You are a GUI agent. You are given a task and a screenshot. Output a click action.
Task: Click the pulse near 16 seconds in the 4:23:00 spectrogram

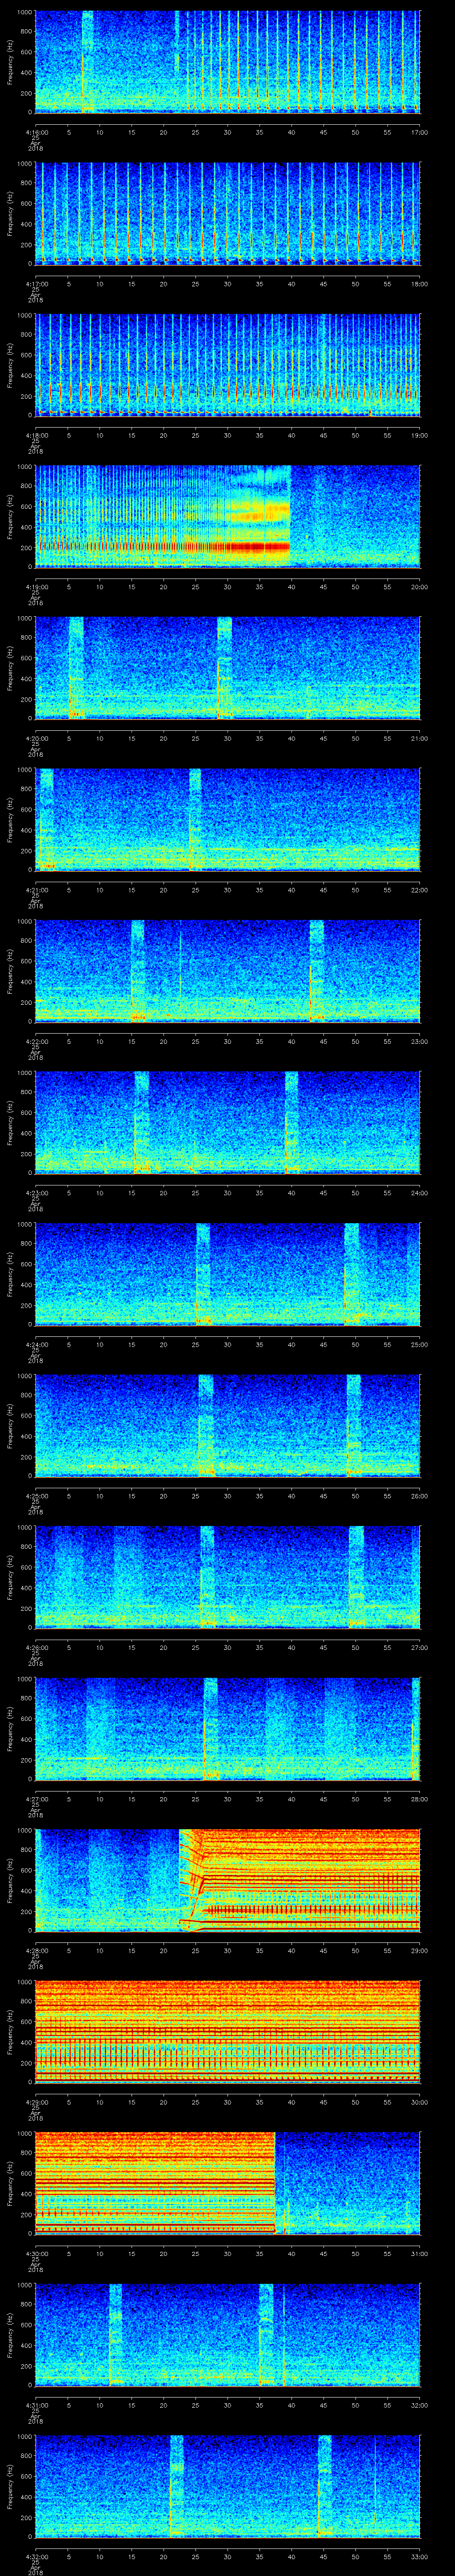pyautogui.click(x=141, y=1122)
